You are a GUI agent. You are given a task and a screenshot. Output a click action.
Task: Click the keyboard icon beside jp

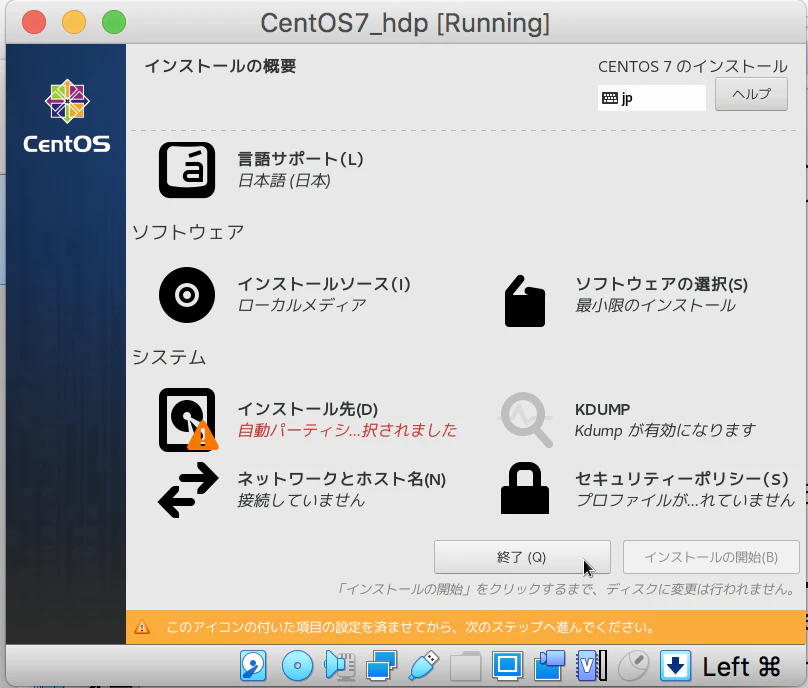[x=610, y=98]
